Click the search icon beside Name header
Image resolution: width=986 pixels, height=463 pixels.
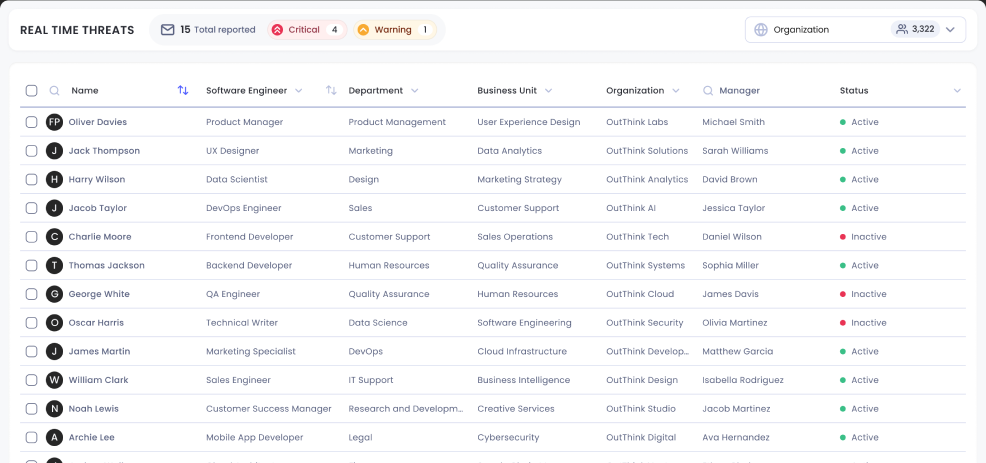[x=55, y=91]
